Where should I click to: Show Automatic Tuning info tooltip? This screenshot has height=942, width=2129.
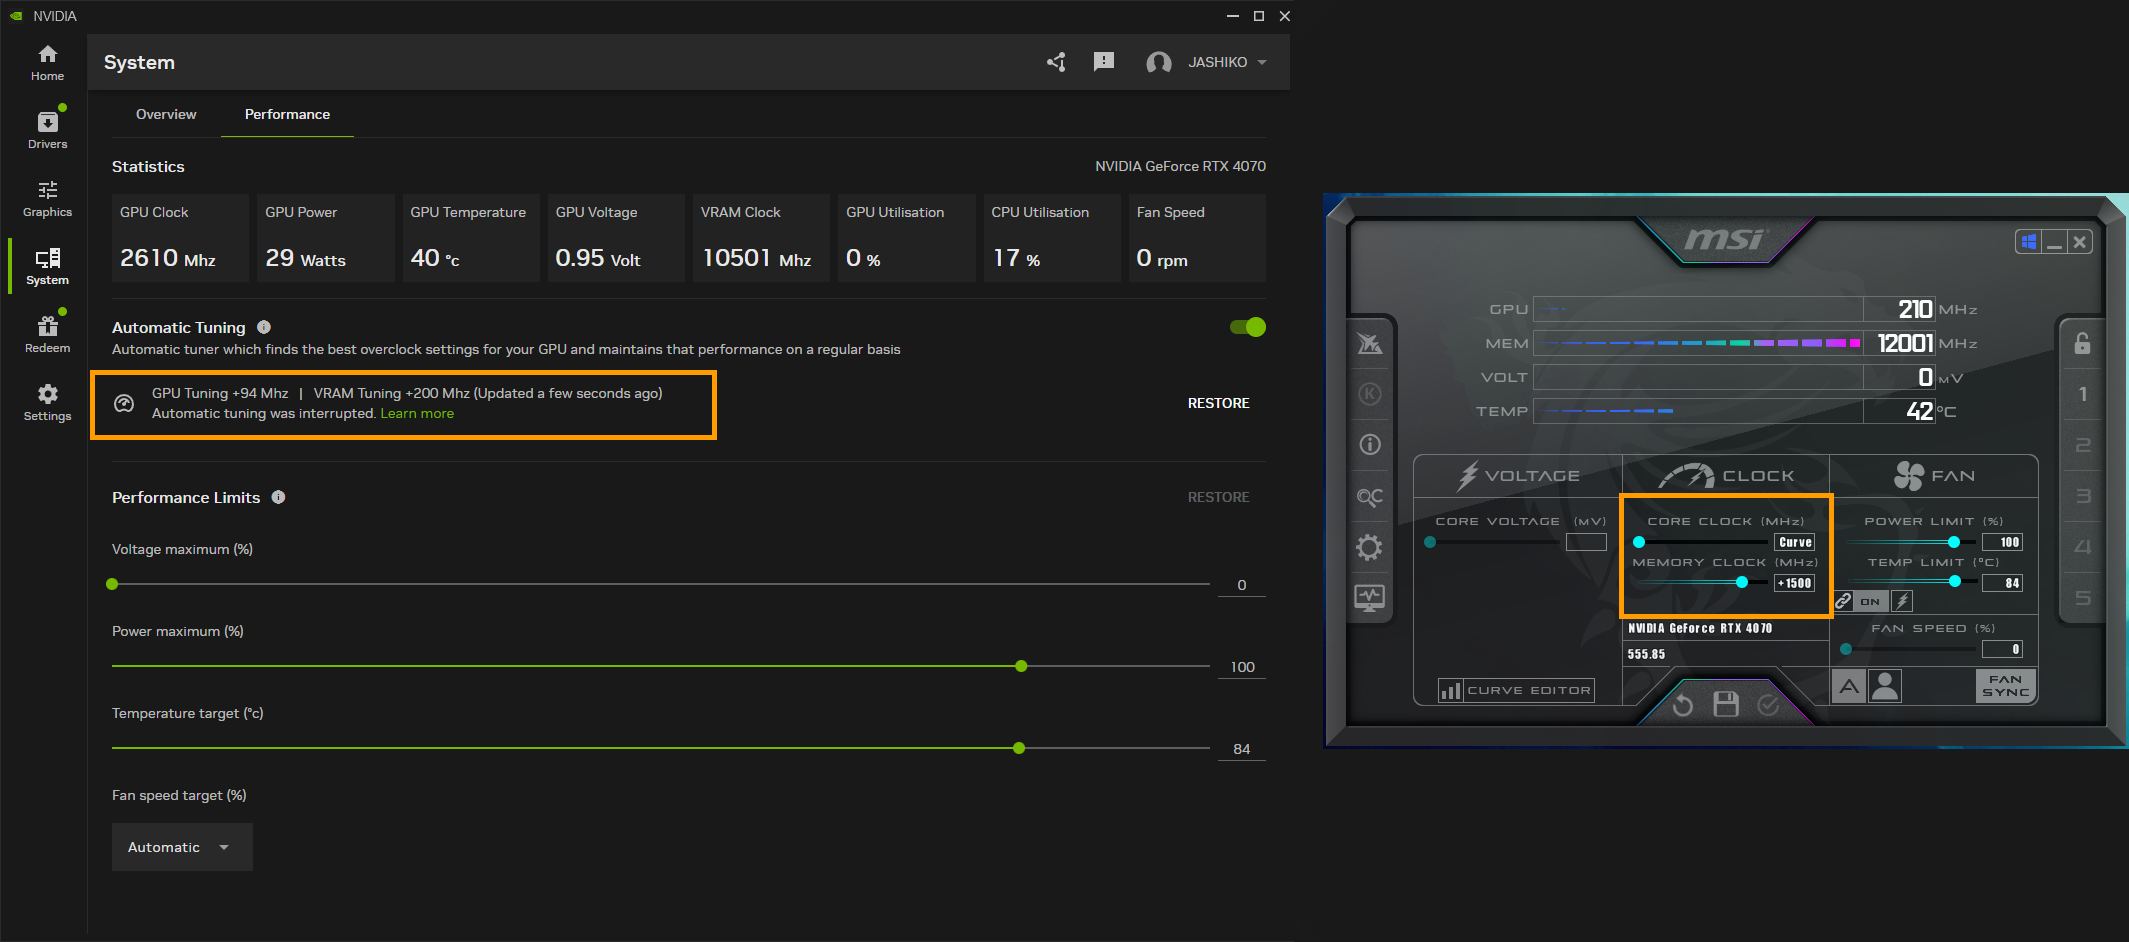coord(264,327)
